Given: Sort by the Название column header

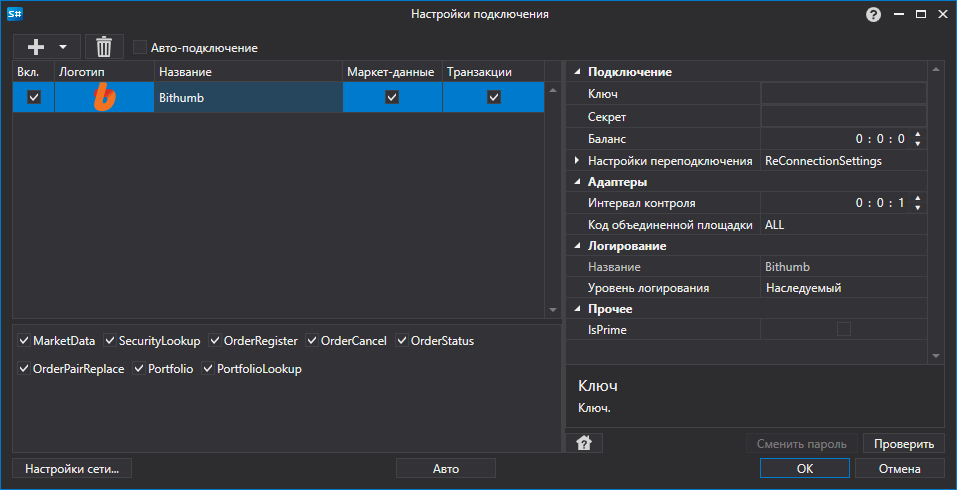Looking at the screenshot, I should point(248,72).
